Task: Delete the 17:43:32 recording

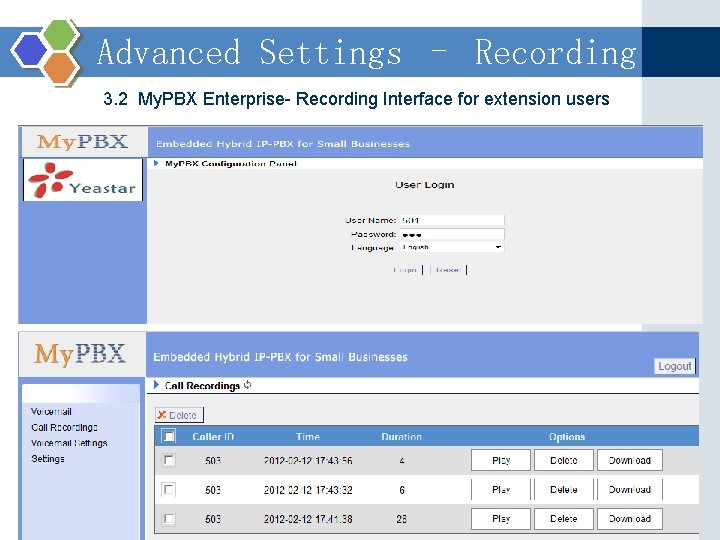Action: tap(563, 489)
